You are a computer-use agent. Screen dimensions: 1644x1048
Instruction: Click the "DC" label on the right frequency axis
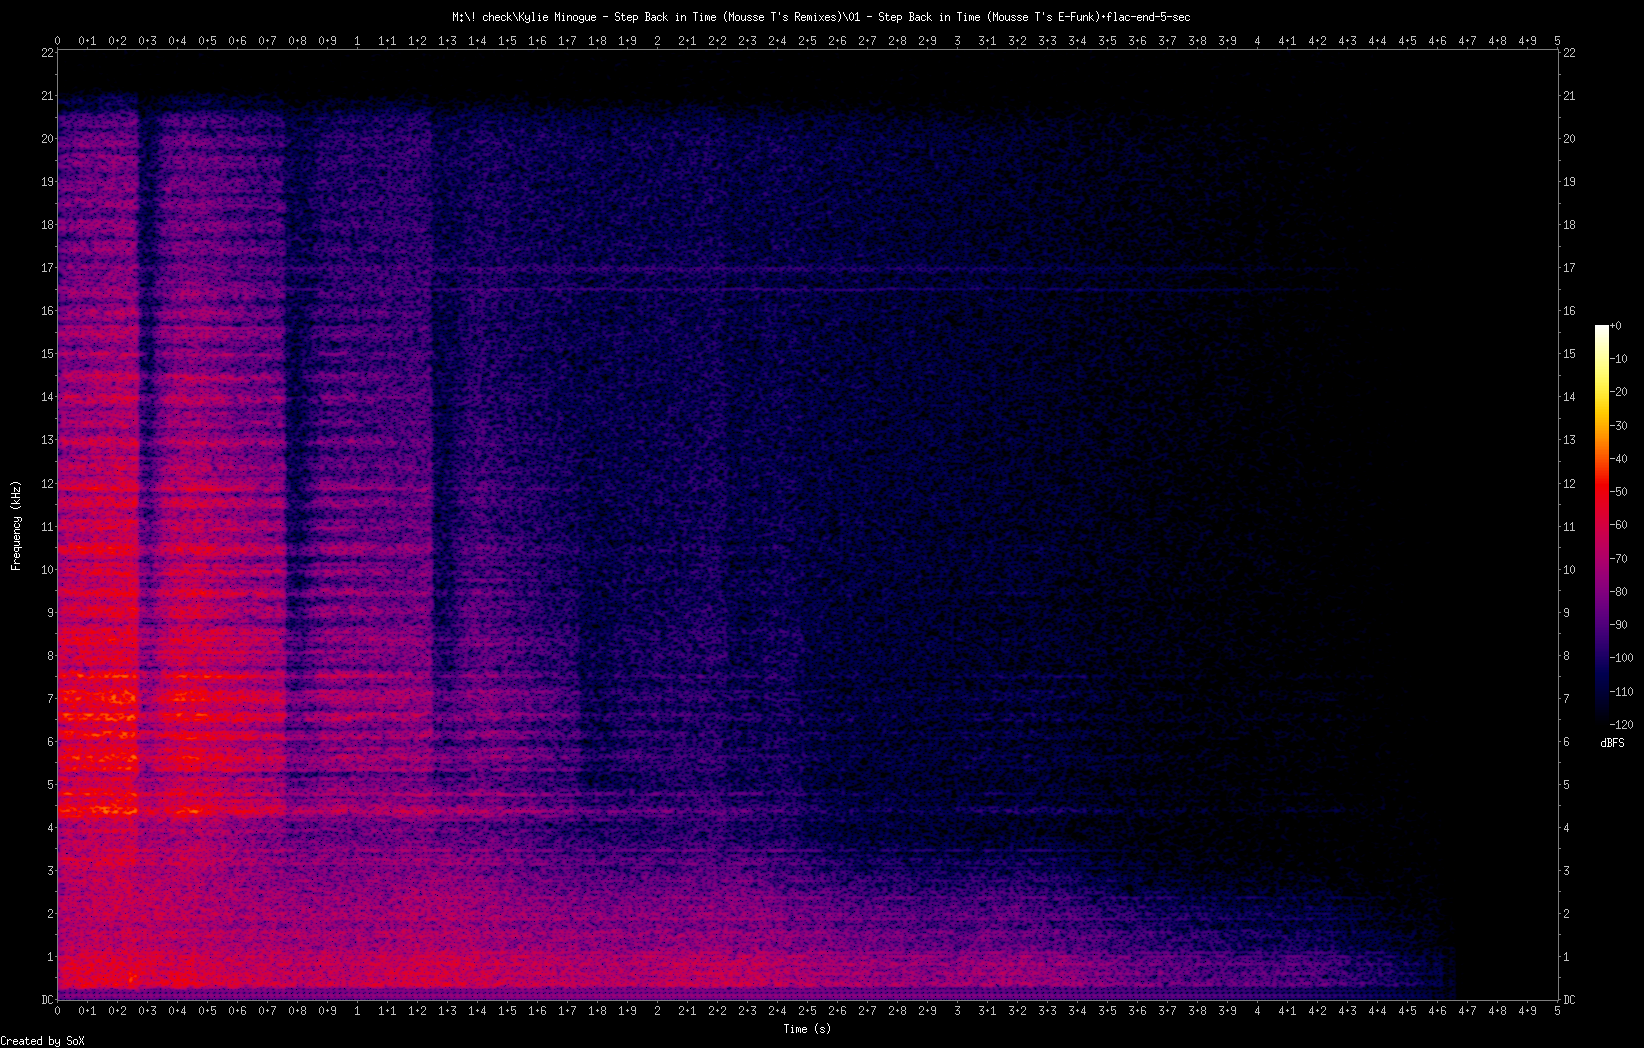coord(1570,1000)
